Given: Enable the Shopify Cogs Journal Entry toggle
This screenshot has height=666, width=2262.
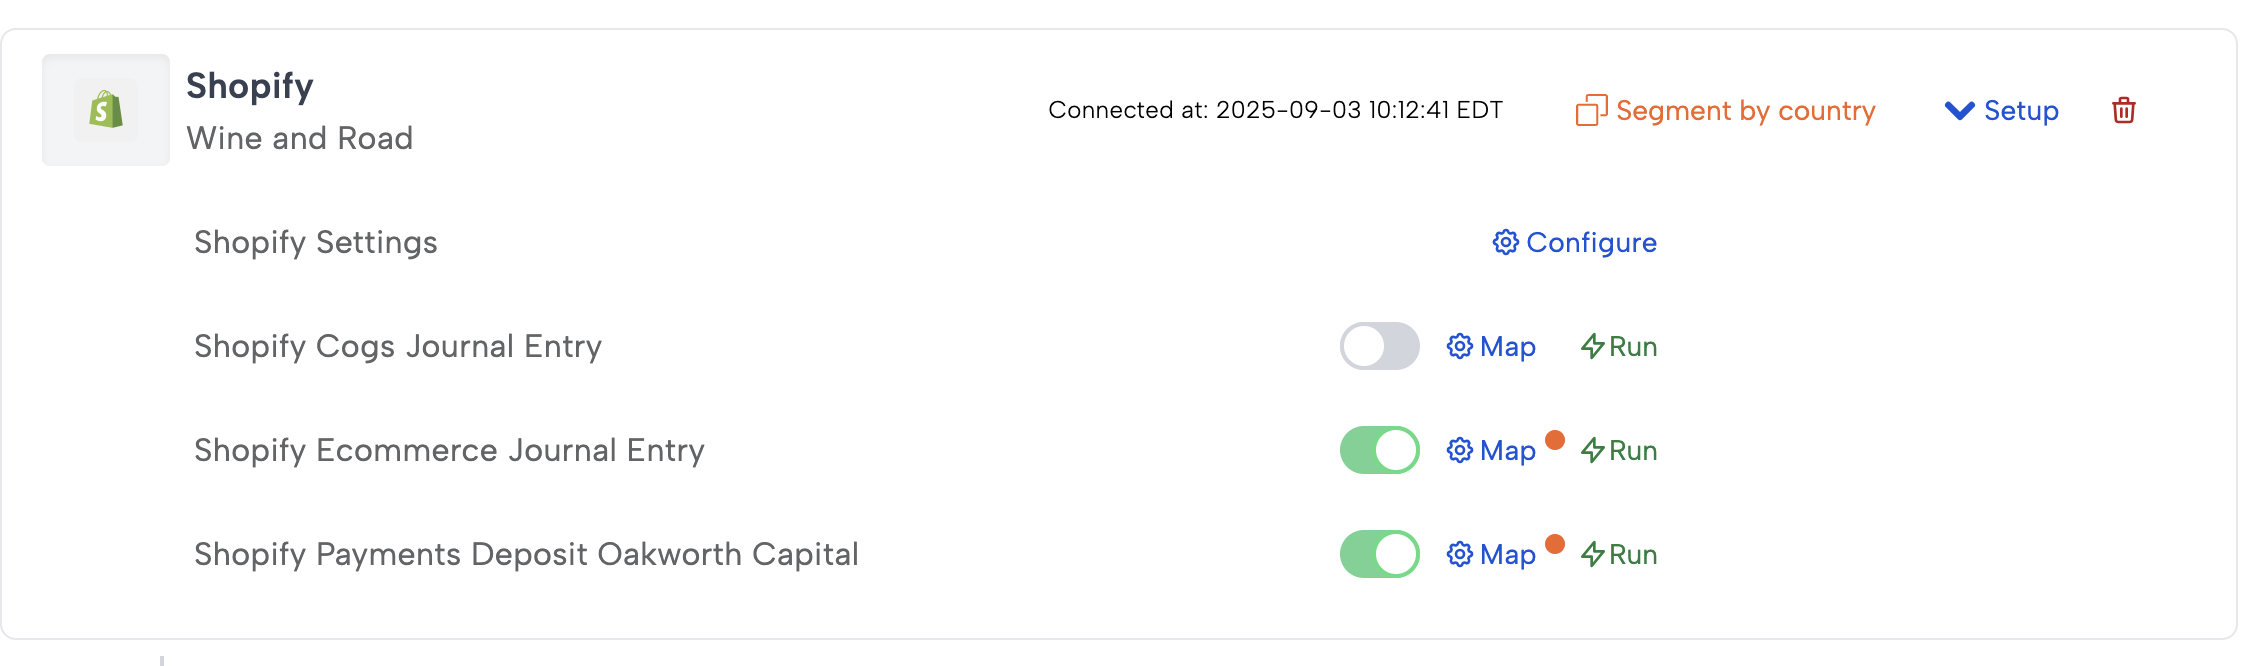Looking at the screenshot, I should (x=1379, y=347).
